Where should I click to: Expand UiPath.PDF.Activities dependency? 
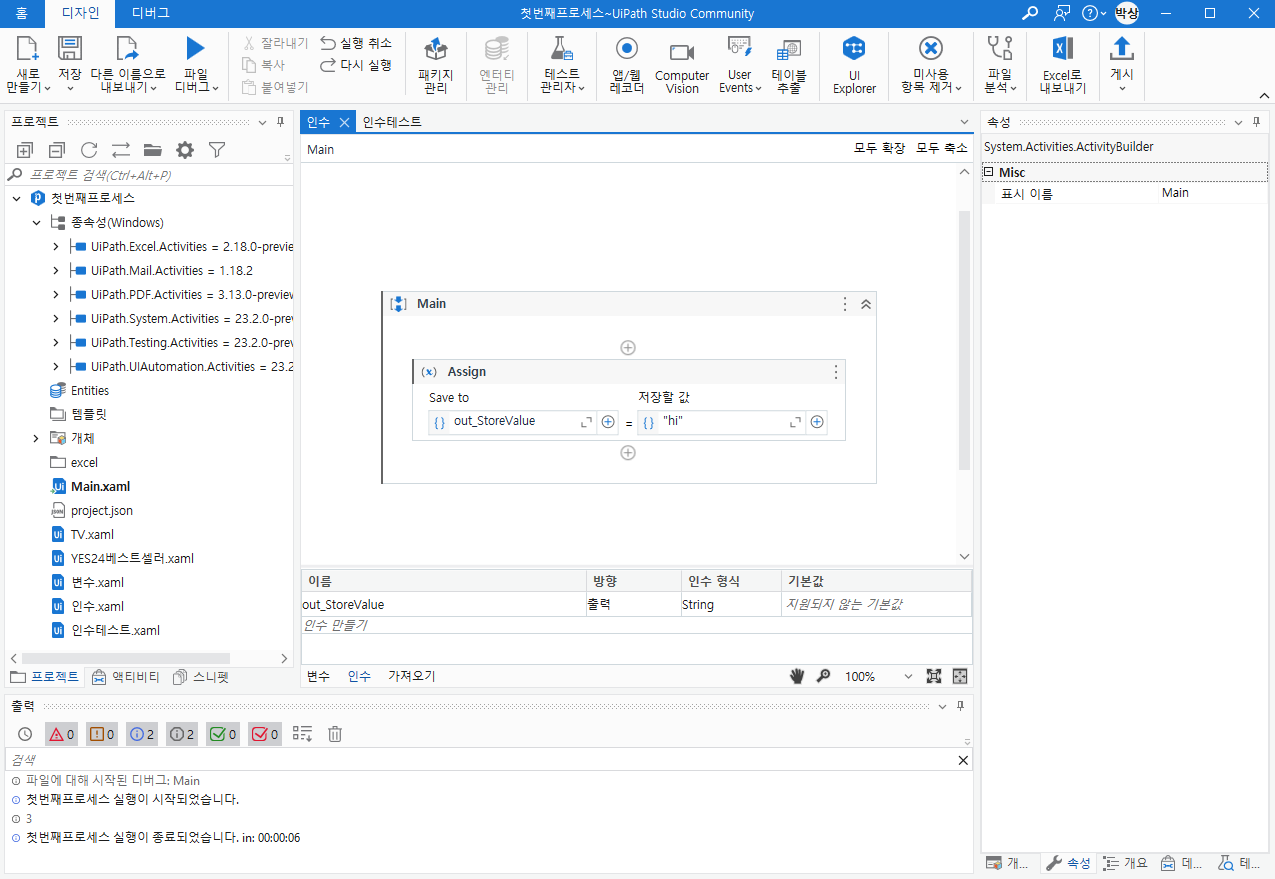pos(56,294)
